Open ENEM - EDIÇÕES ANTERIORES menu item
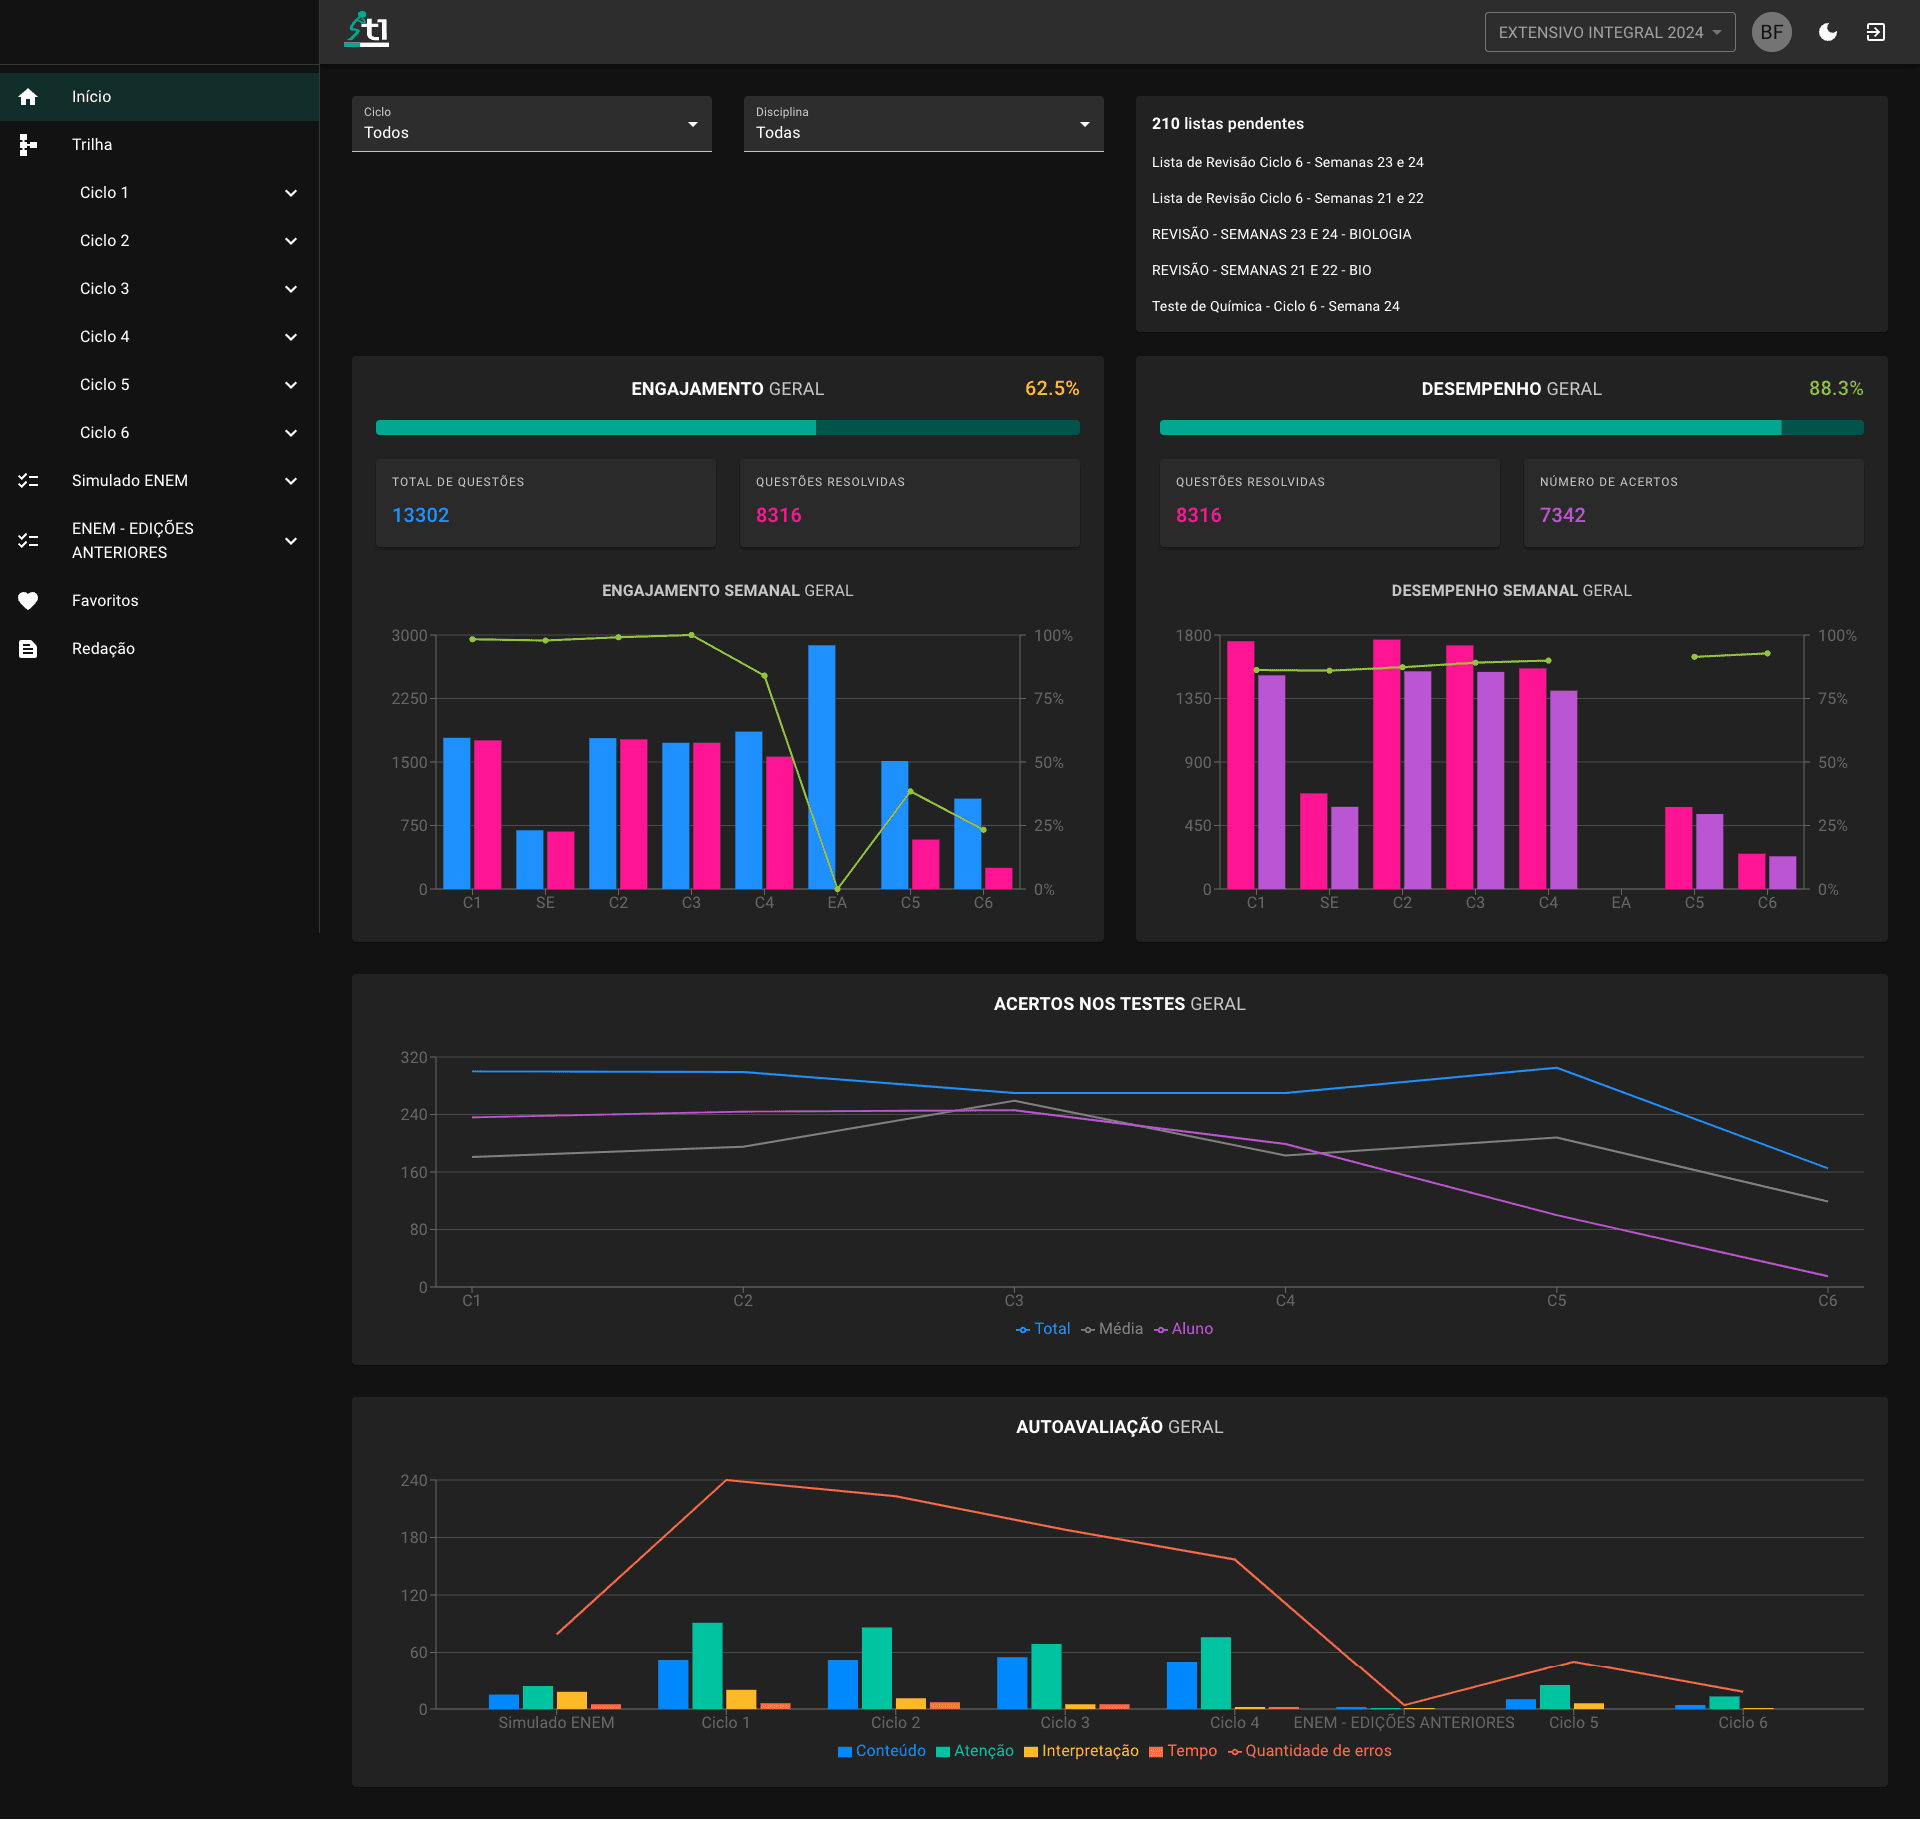 [x=133, y=540]
